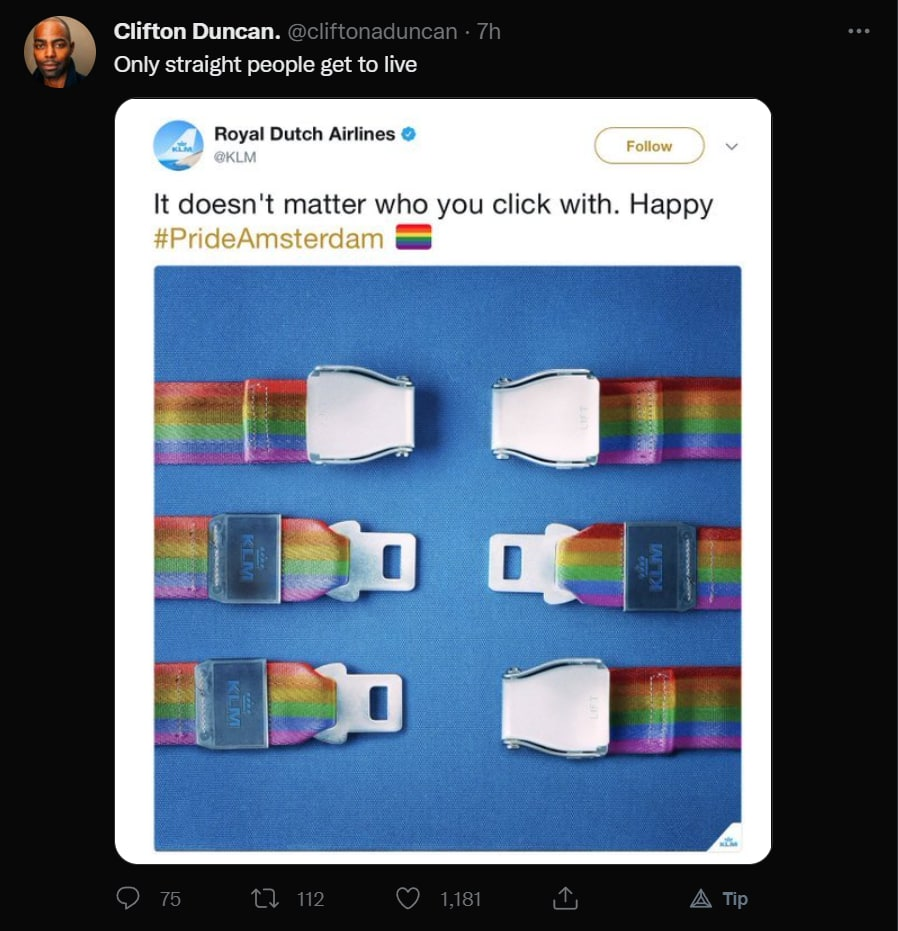
Task: Click the Royal Dutch Airlines name
Action: 304,134
